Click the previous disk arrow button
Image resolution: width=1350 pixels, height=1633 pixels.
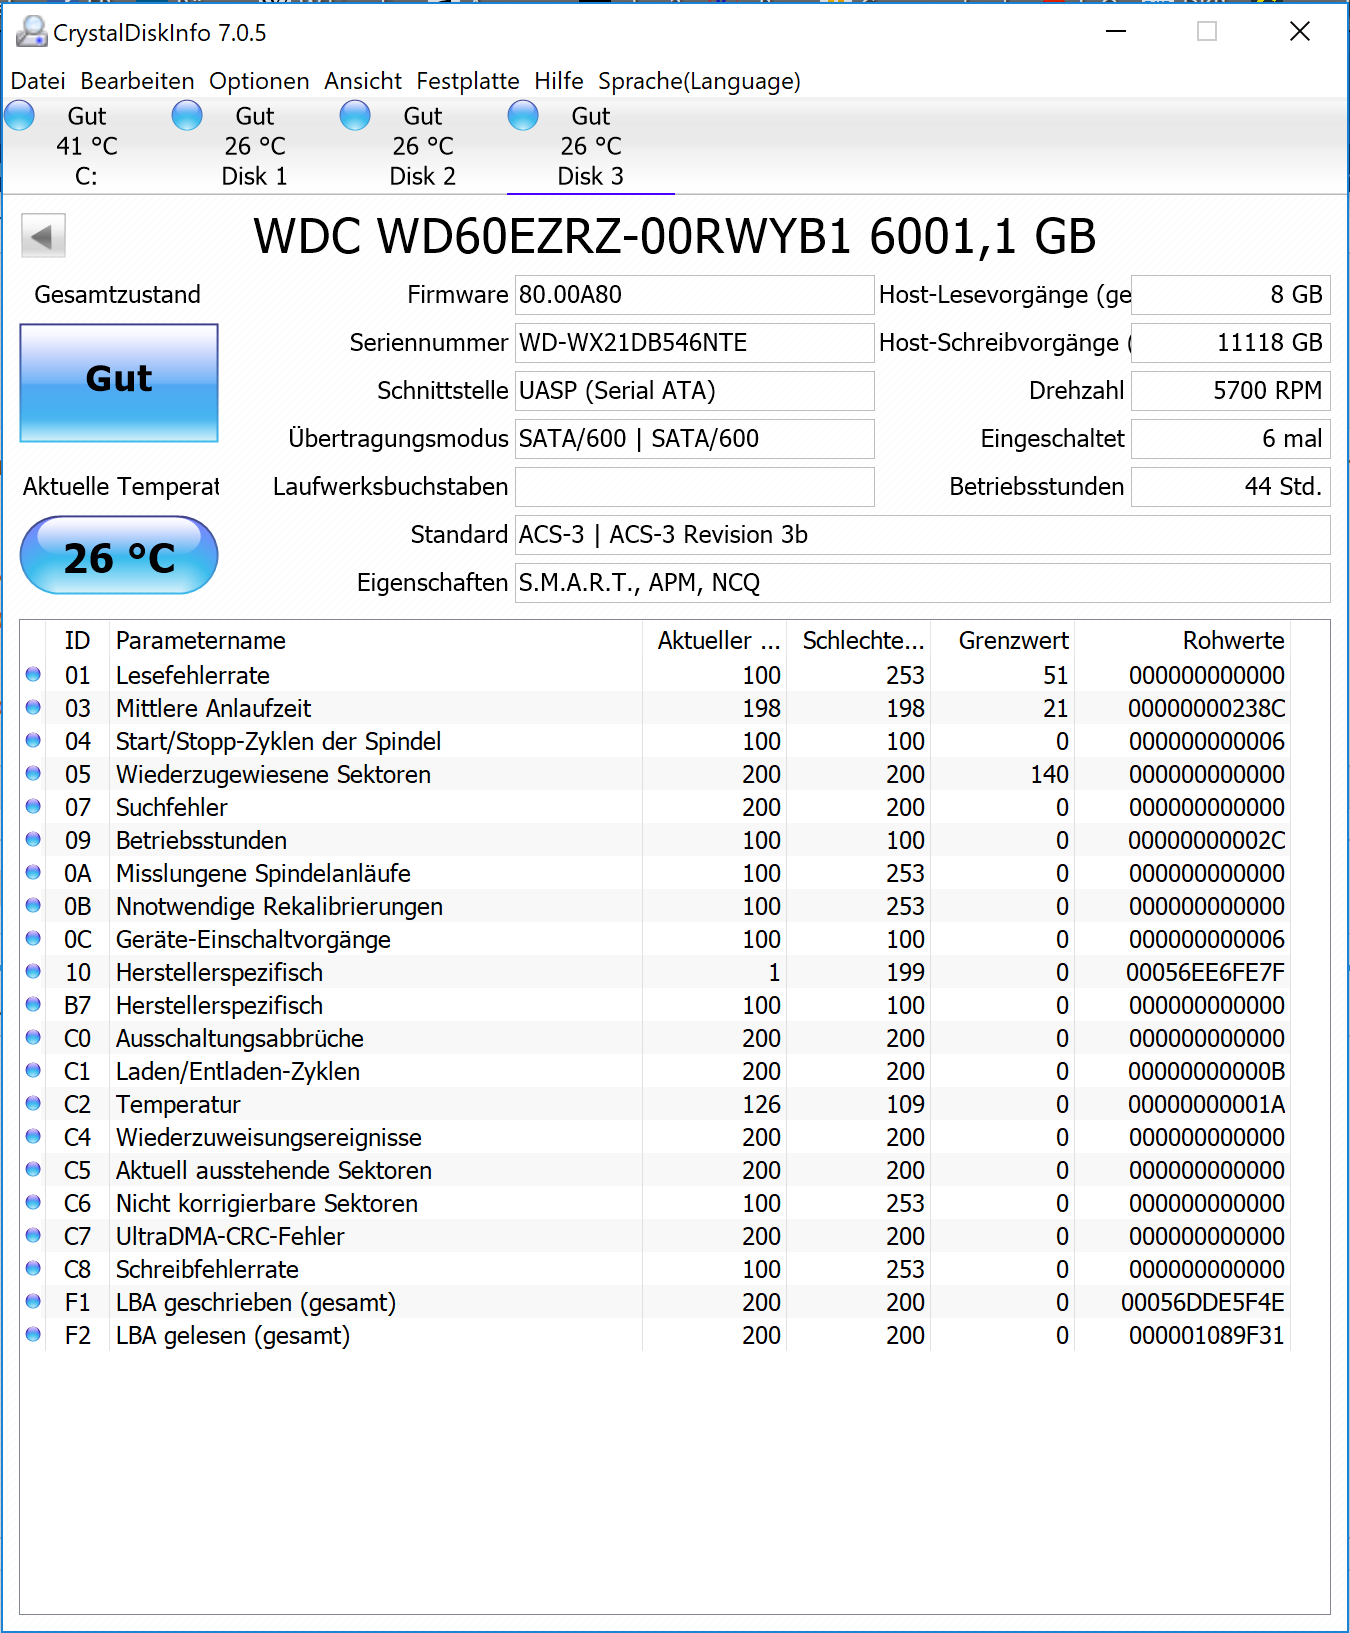pyautogui.click(x=43, y=237)
